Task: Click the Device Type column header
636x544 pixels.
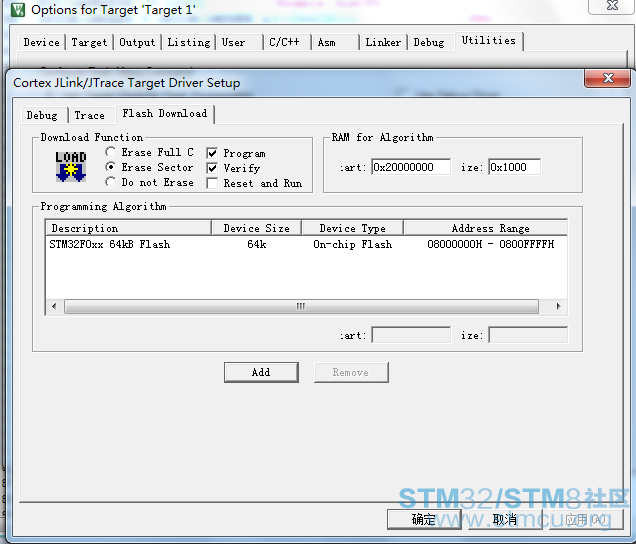Action: click(352, 228)
